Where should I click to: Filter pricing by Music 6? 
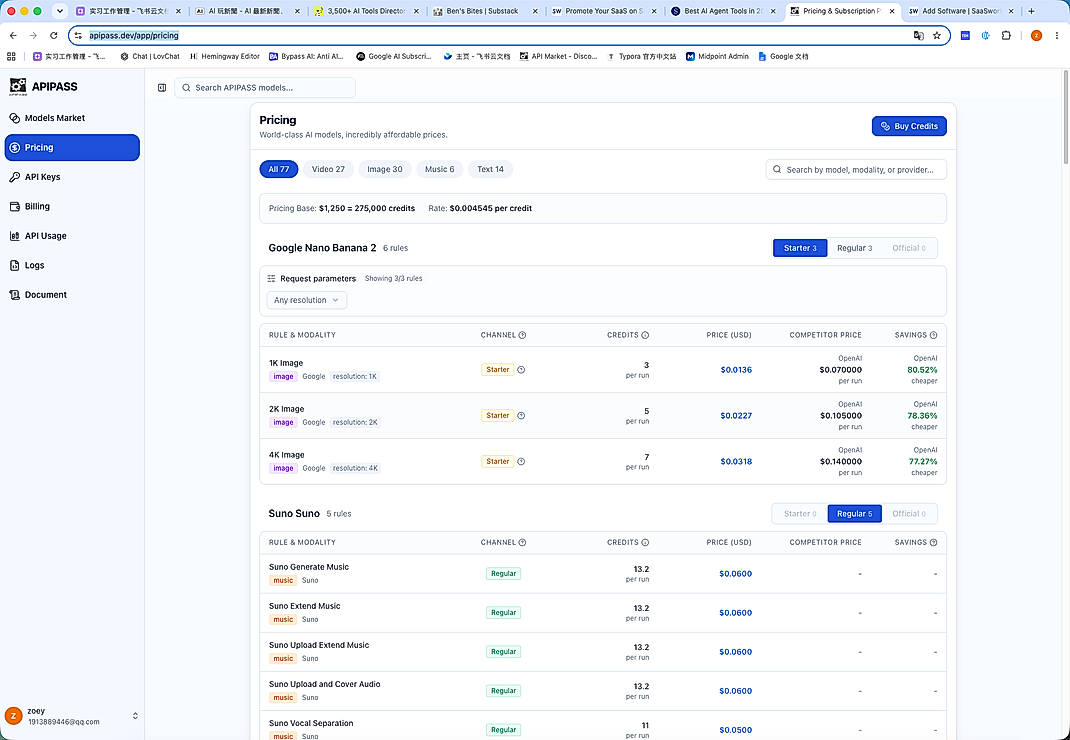coord(439,169)
